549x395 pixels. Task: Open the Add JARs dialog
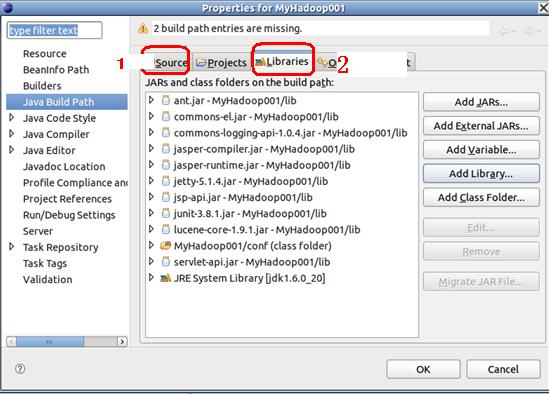click(x=481, y=102)
